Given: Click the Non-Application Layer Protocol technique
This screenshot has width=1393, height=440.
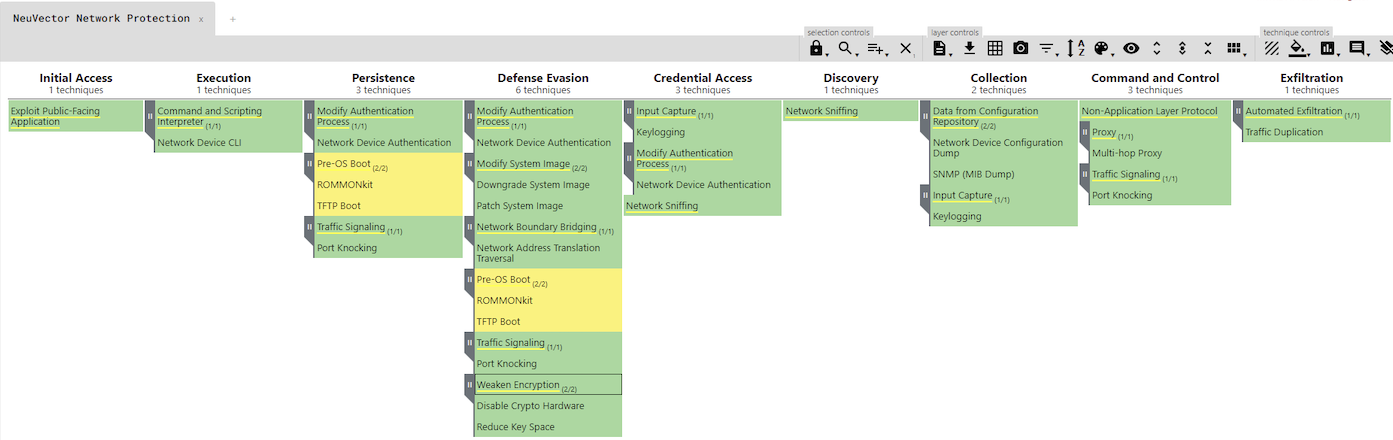Looking at the screenshot, I should point(1149,111).
